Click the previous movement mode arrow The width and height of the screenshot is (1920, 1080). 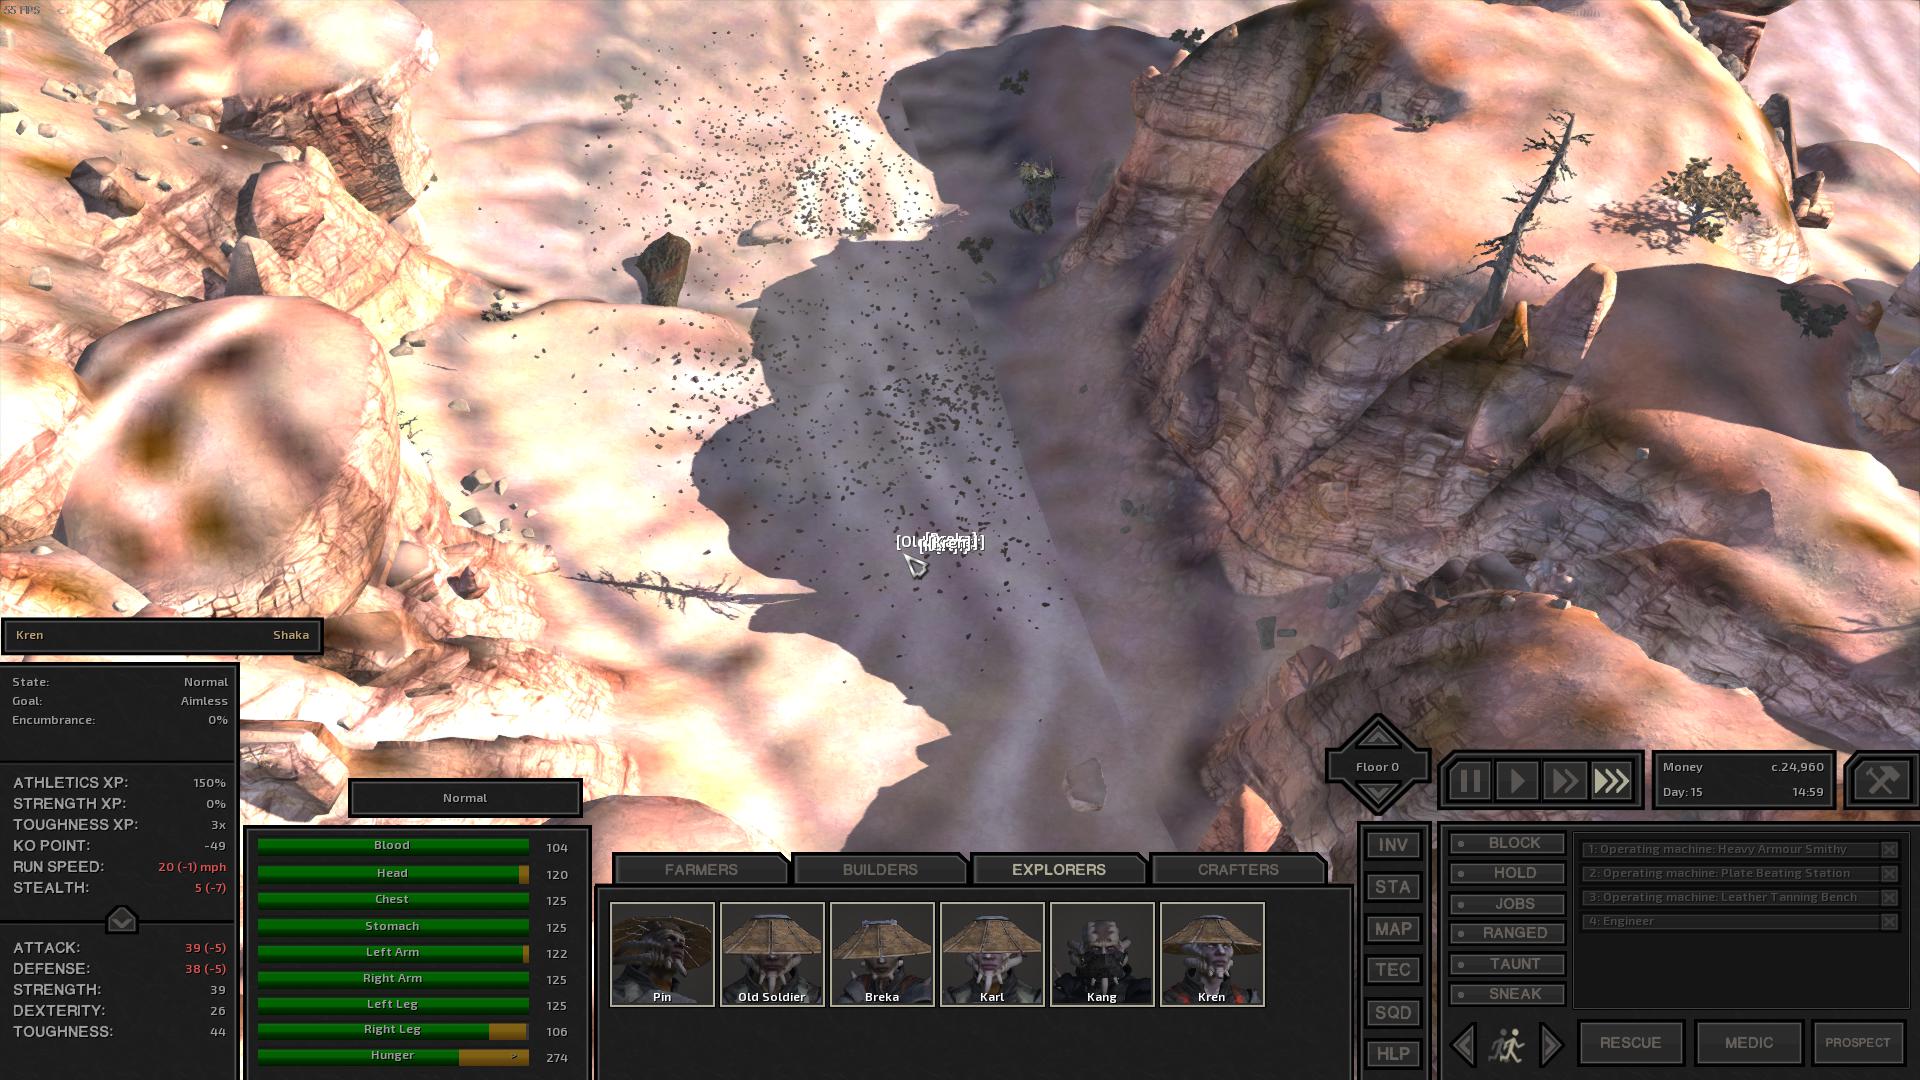tap(1463, 1044)
